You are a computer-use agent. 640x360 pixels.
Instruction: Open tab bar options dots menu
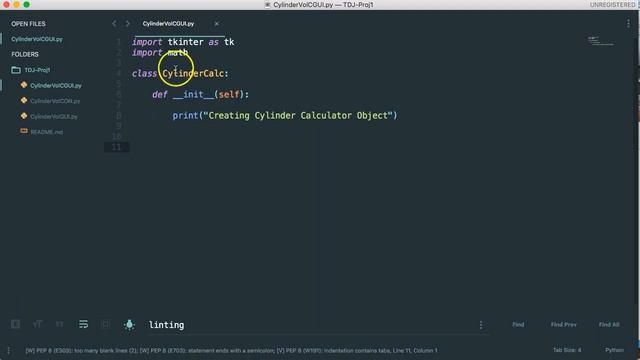(x=628, y=24)
